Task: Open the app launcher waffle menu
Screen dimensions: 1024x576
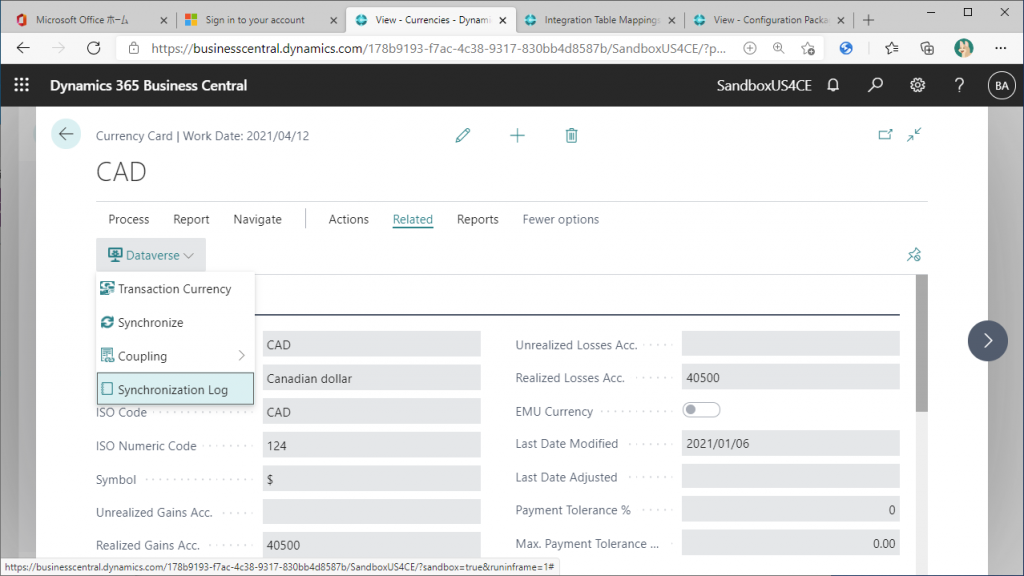Action: pos(22,85)
